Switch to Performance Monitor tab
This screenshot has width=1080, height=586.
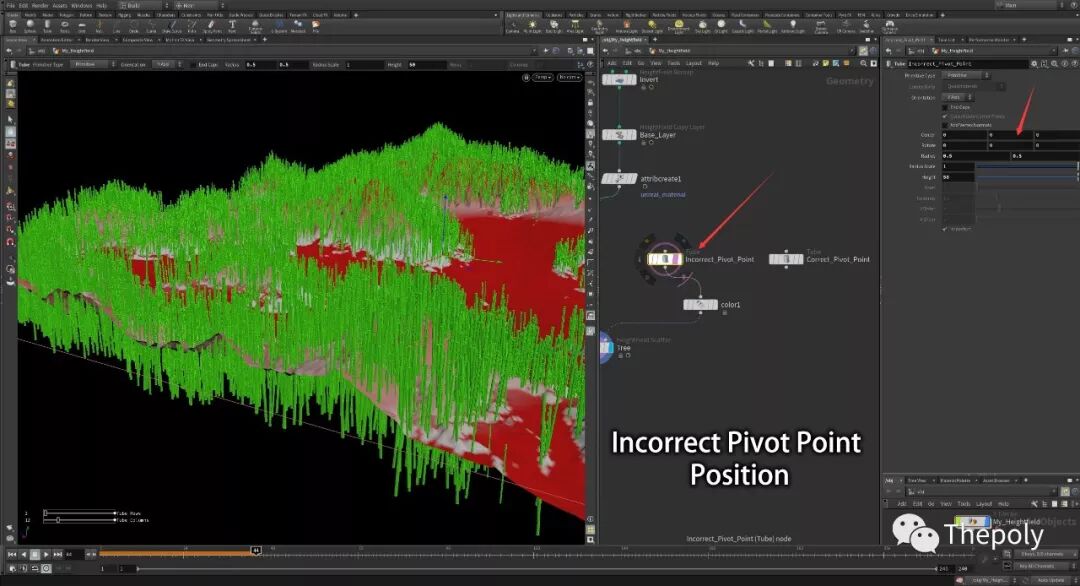(x=990, y=40)
